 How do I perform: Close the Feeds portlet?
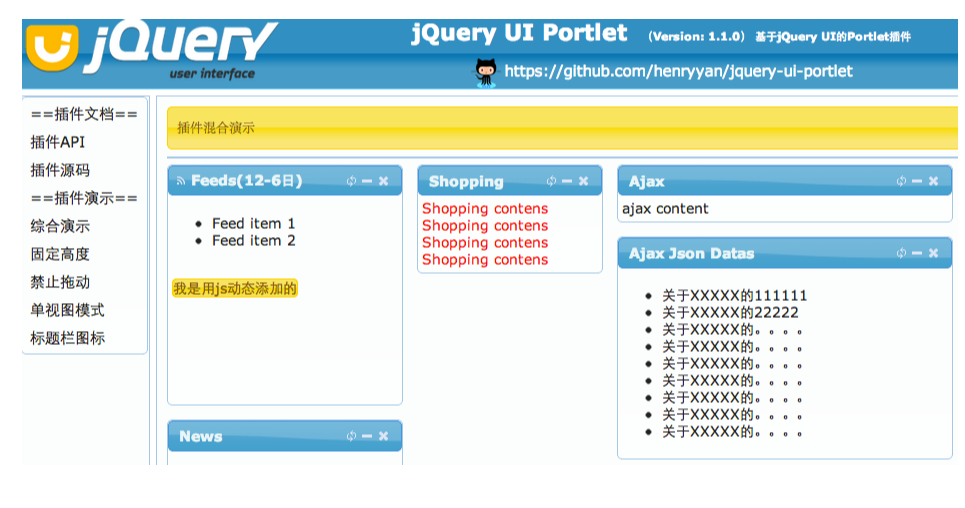pyautogui.click(x=383, y=181)
